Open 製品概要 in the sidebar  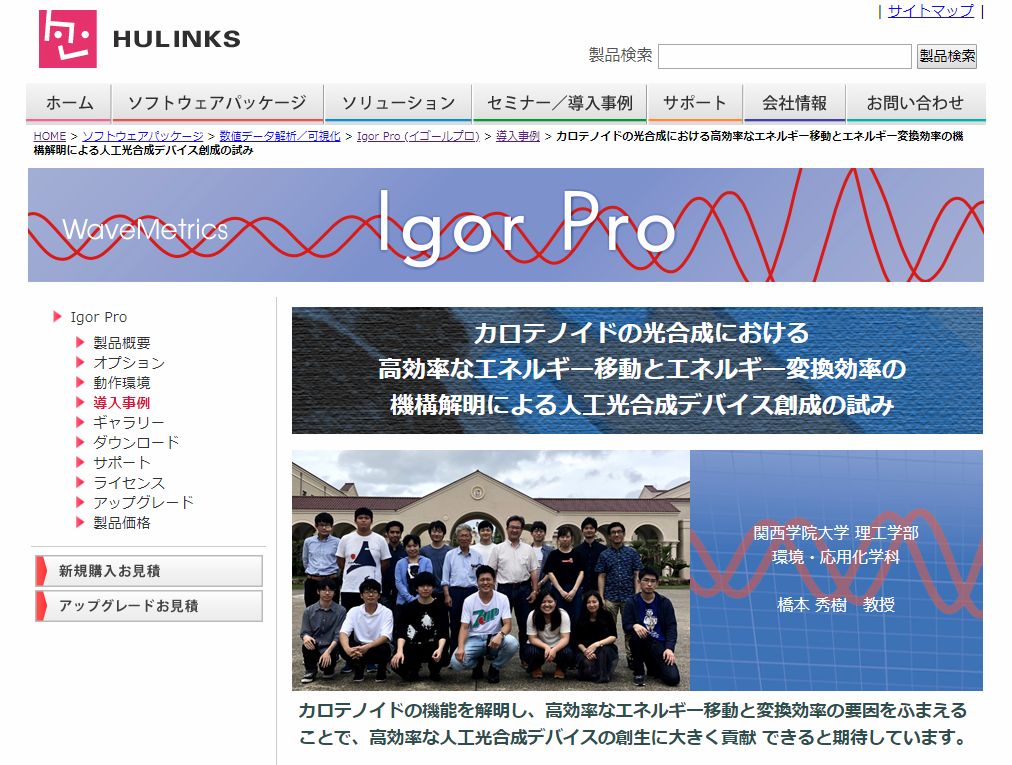tap(122, 343)
